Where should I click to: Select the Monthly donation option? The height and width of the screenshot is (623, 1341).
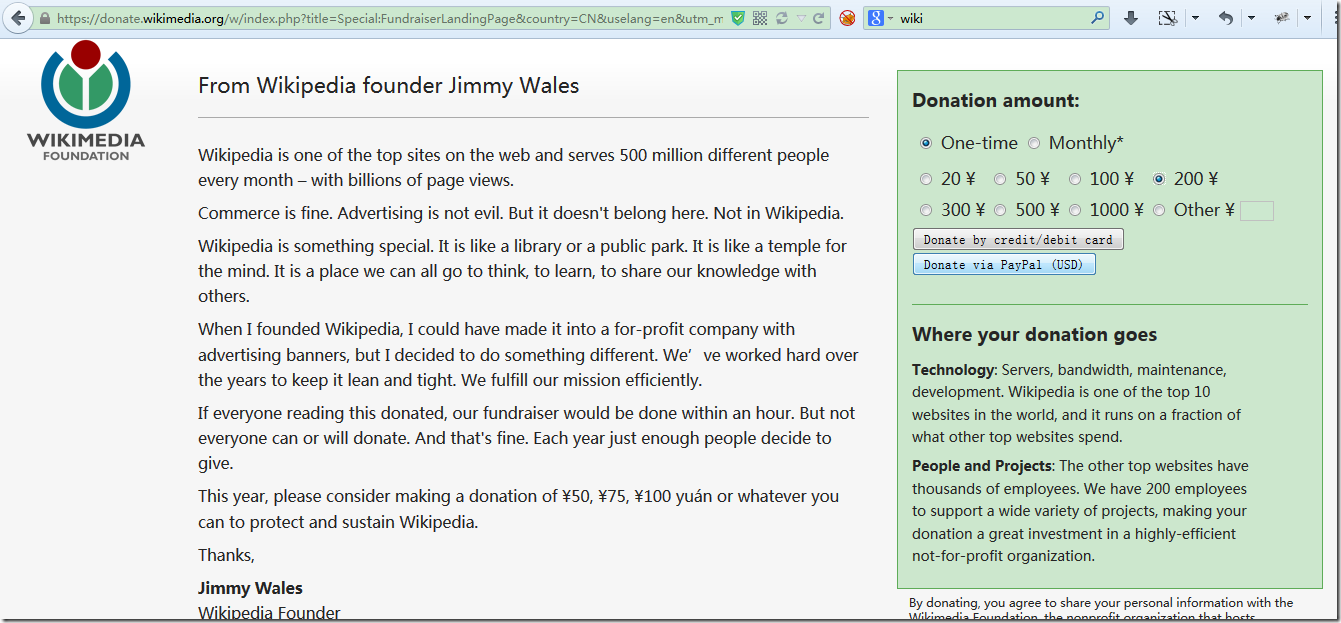1034,143
